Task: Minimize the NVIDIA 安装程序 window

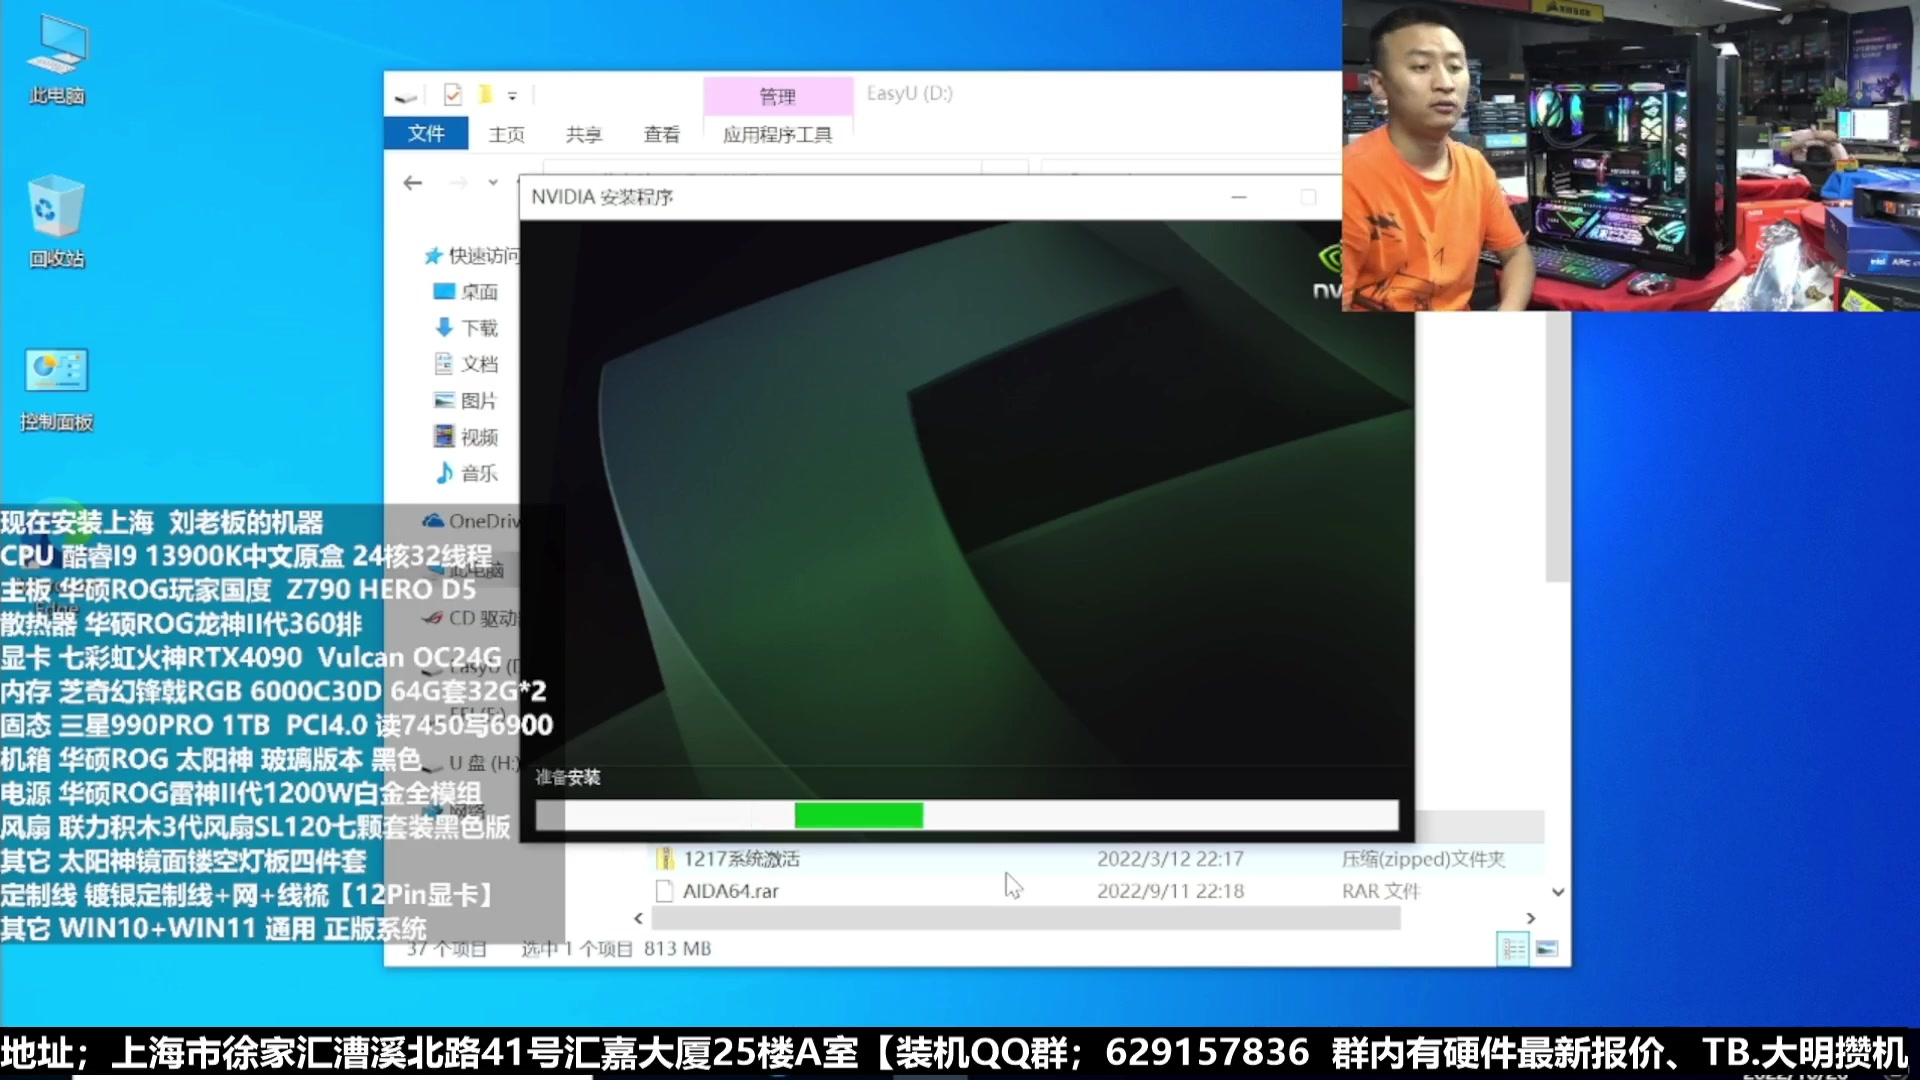Action: coord(1239,197)
